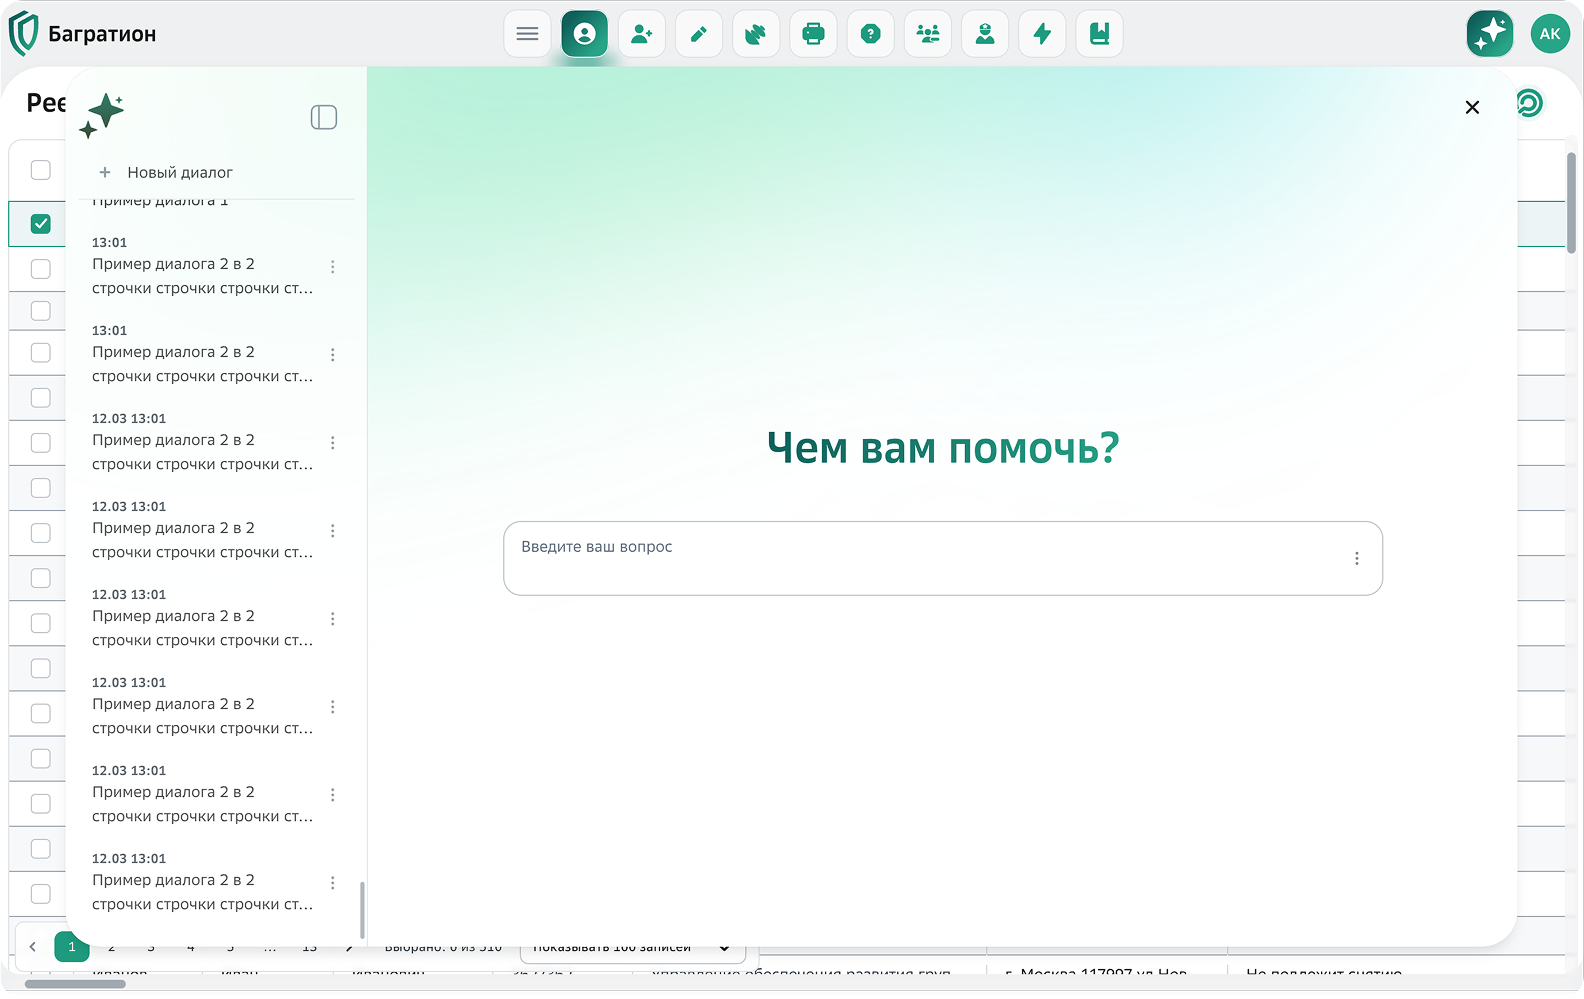Select page 1 in pagination
Screen dimensions: 1584x999
(x=72, y=946)
